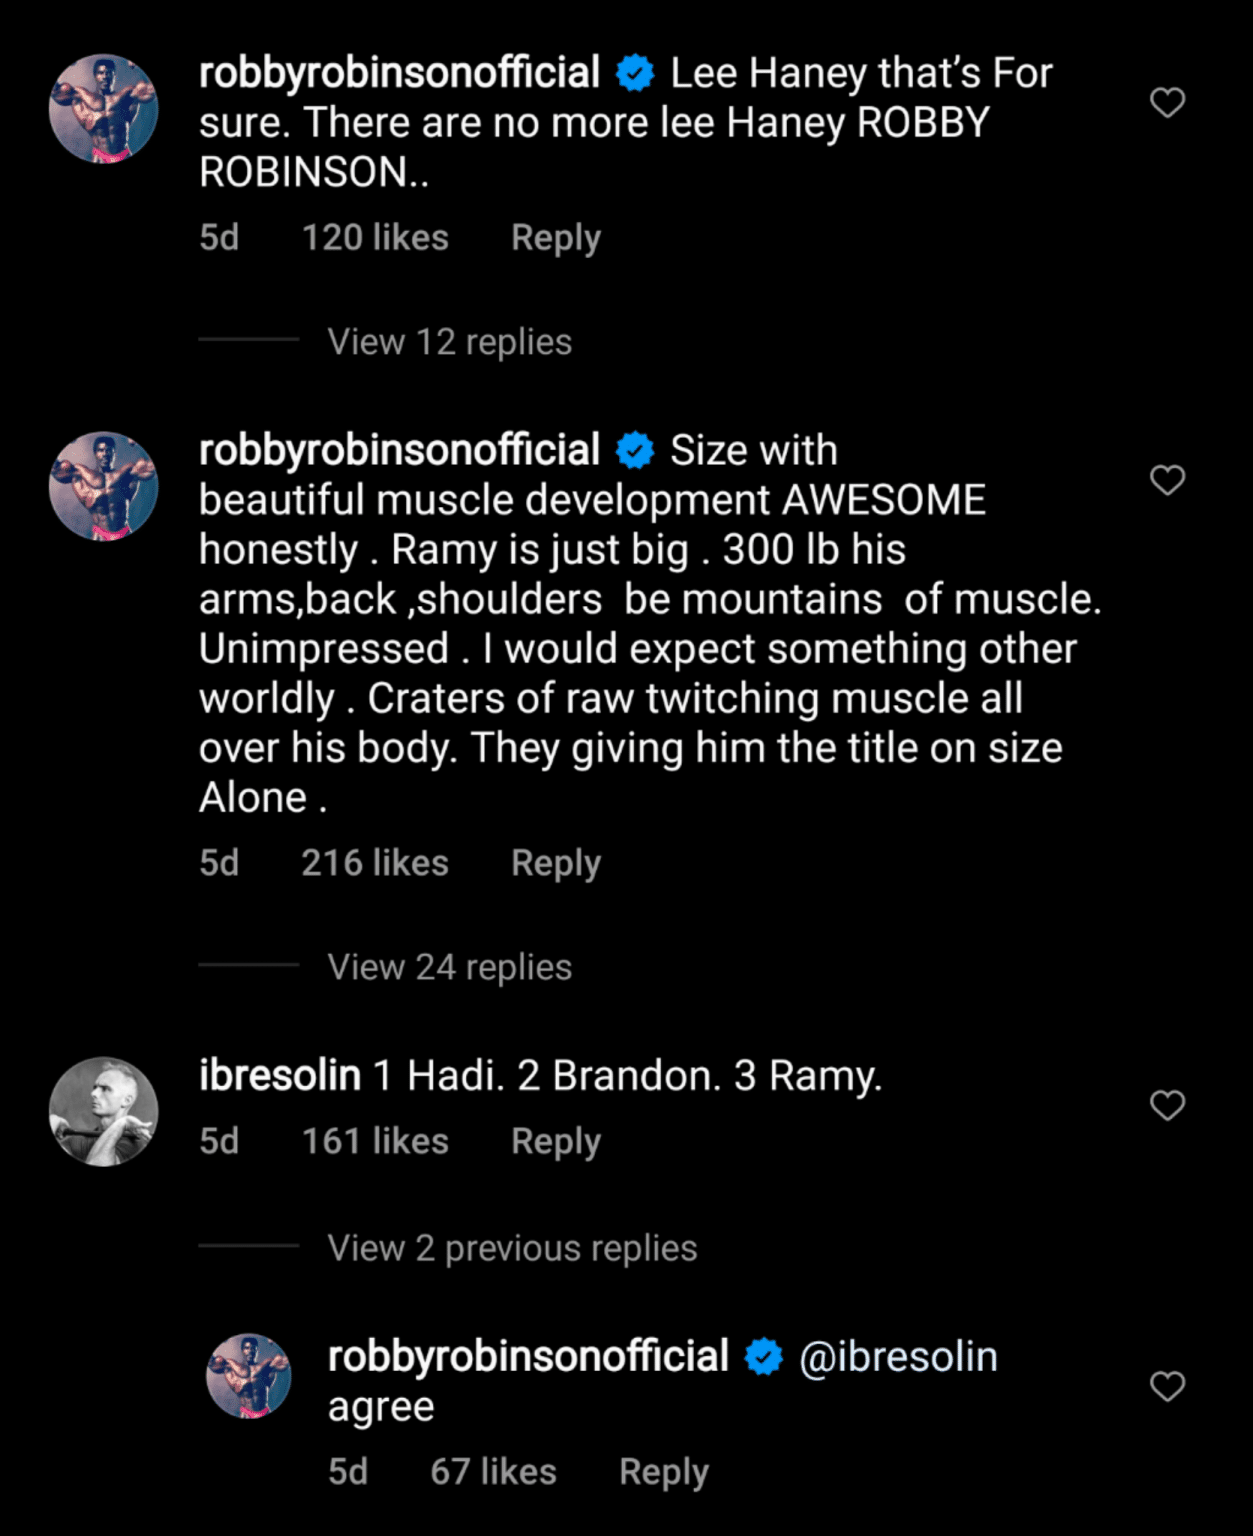This screenshot has height=1536, width=1253.
Task: Open the ibresolin username link
Action: [279, 1076]
